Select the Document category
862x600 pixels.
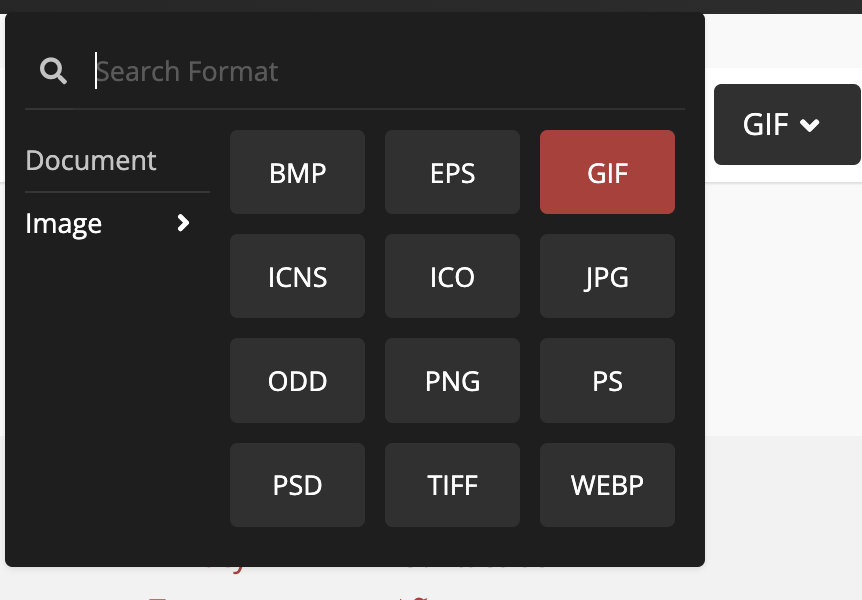click(x=91, y=160)
